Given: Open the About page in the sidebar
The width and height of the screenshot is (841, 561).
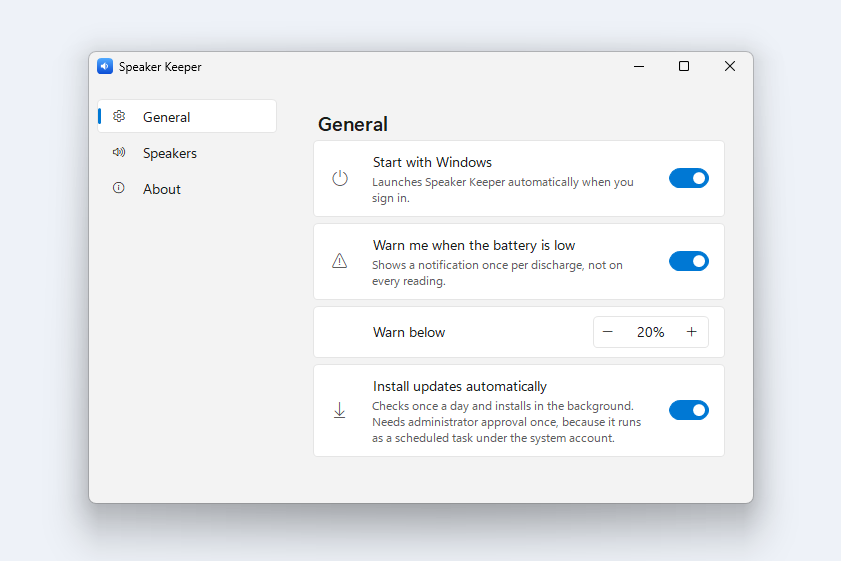Looking at the screenshot, I should point(187,189).
